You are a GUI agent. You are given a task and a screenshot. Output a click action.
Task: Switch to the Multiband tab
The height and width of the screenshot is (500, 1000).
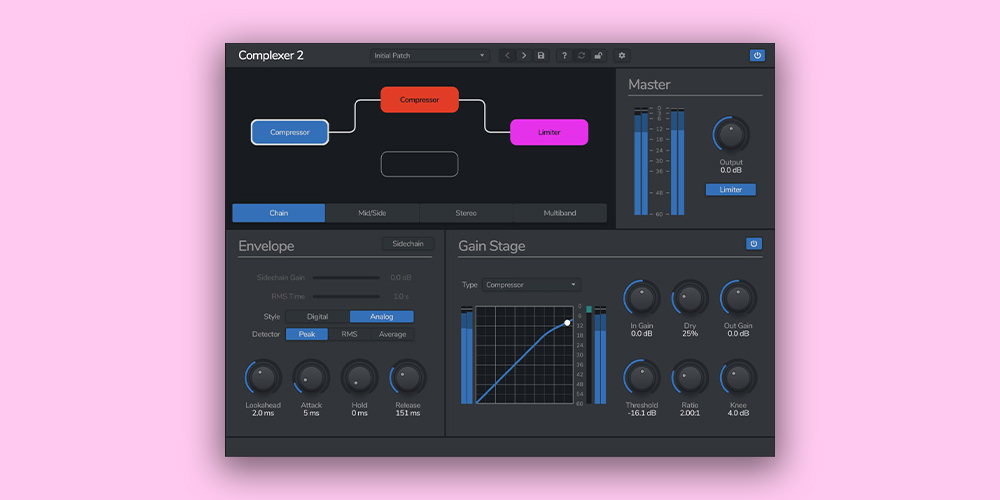pyautogui.click(x=559, y=213)
